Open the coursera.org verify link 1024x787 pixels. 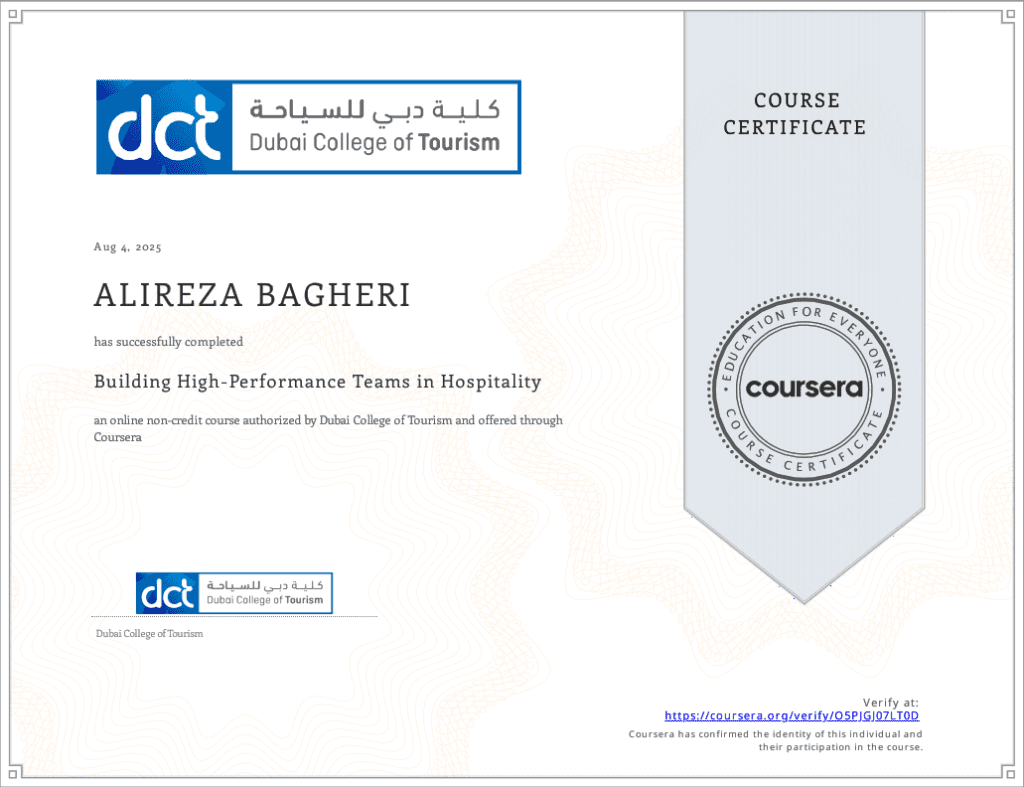coord(792,716)
